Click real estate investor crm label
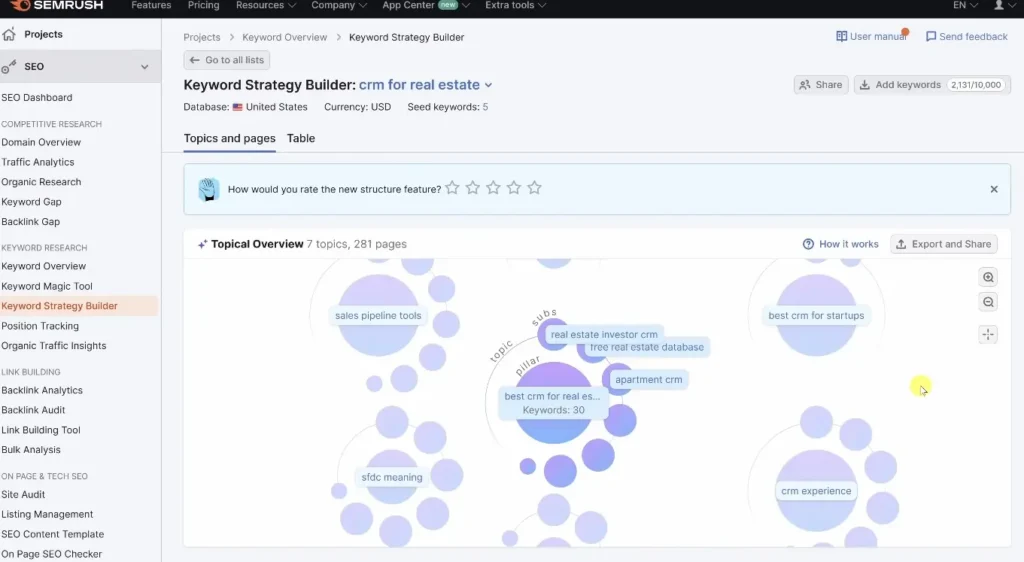Image resolution: width=1024 pixels, height=562 pixels. coord(604,334)
